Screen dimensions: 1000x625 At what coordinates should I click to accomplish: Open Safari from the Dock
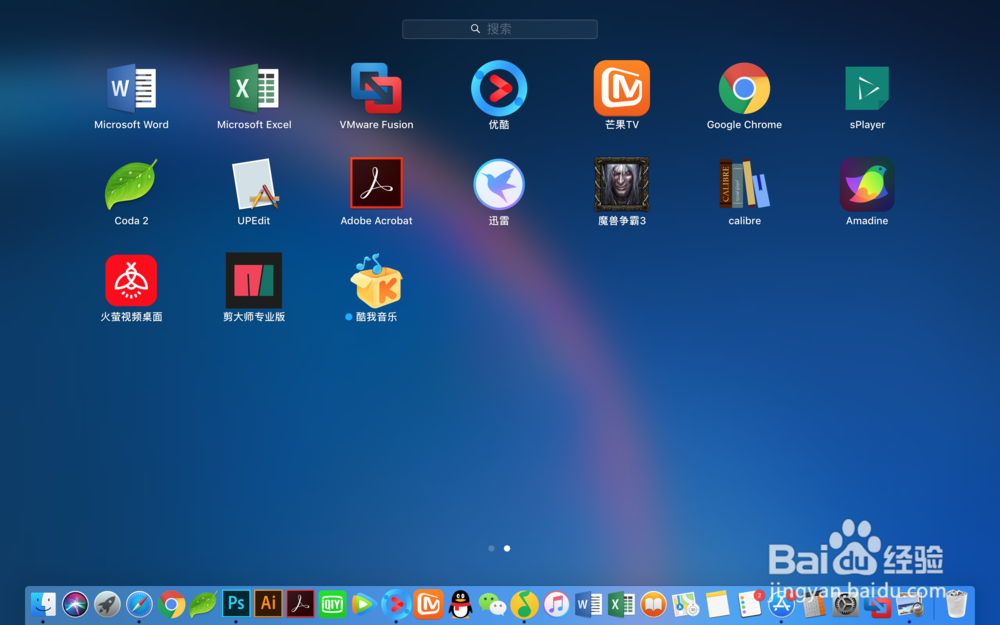tap(139, 603)
